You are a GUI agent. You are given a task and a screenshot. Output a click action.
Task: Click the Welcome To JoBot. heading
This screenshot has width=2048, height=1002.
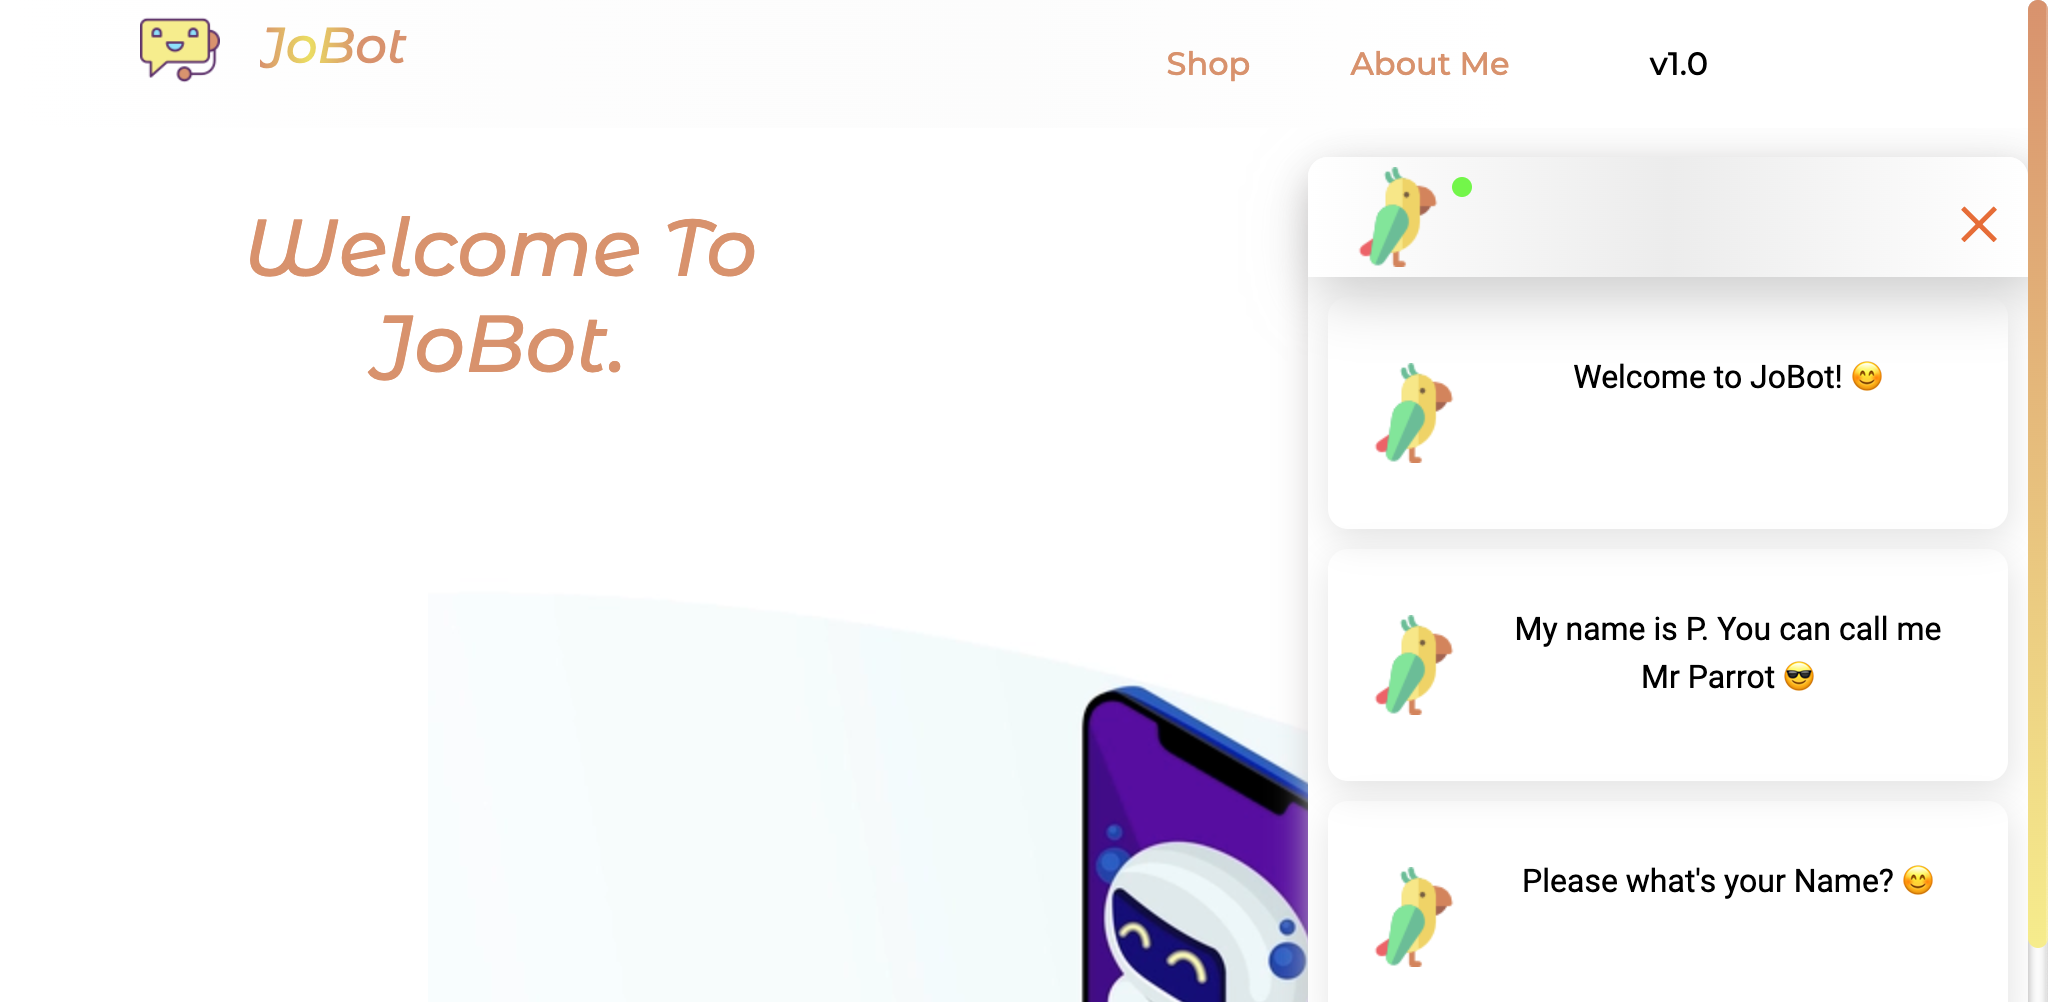pos(500,296)
